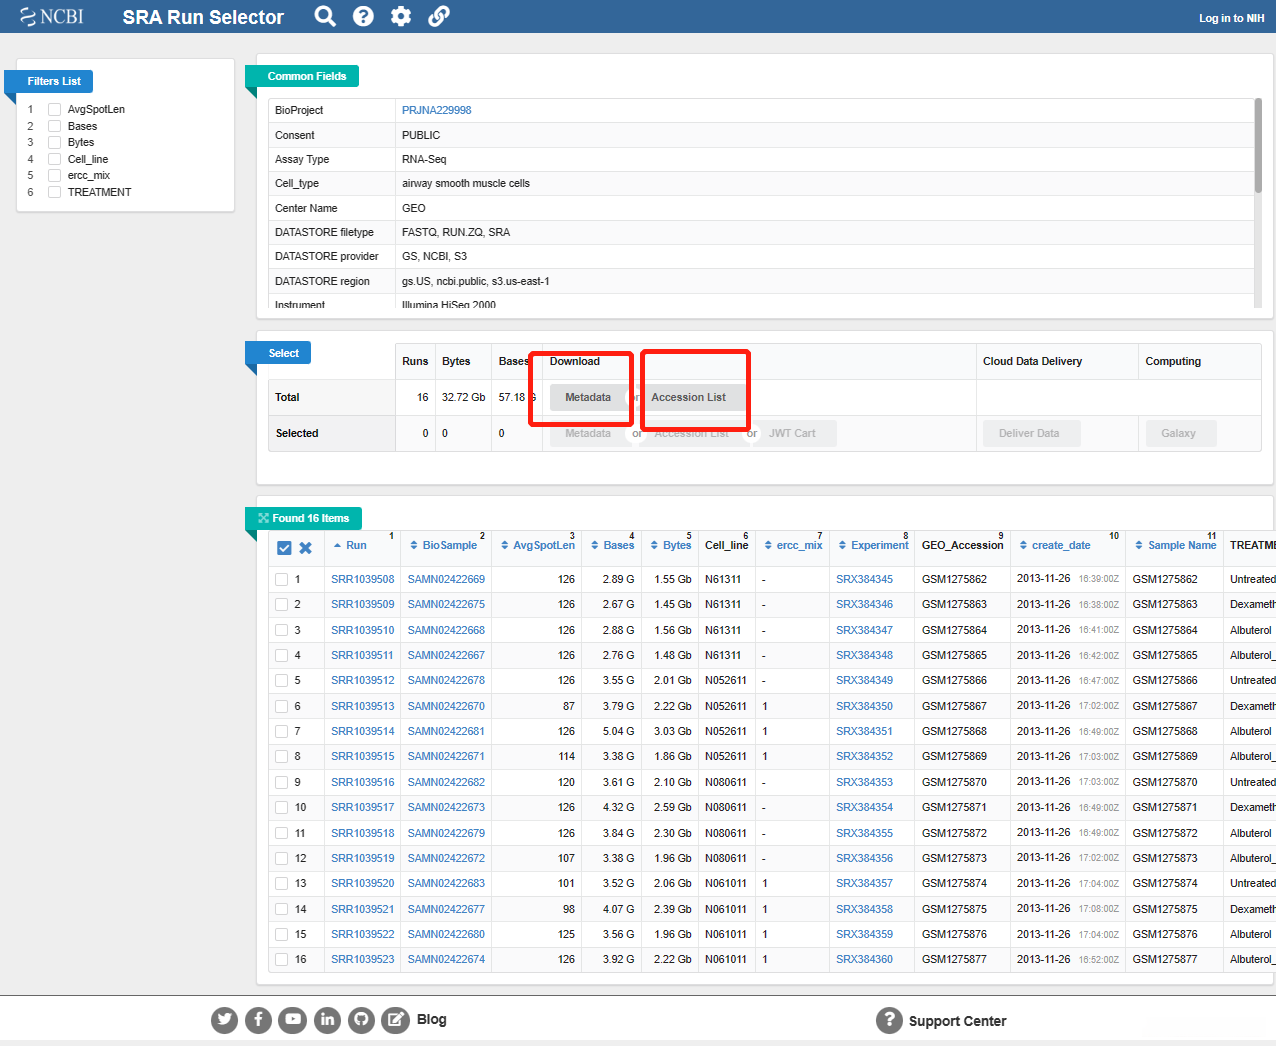Open BioProject PRJNA229998 link
The width and height of the screenshot is (1276, 1046).
pos(437,110)
